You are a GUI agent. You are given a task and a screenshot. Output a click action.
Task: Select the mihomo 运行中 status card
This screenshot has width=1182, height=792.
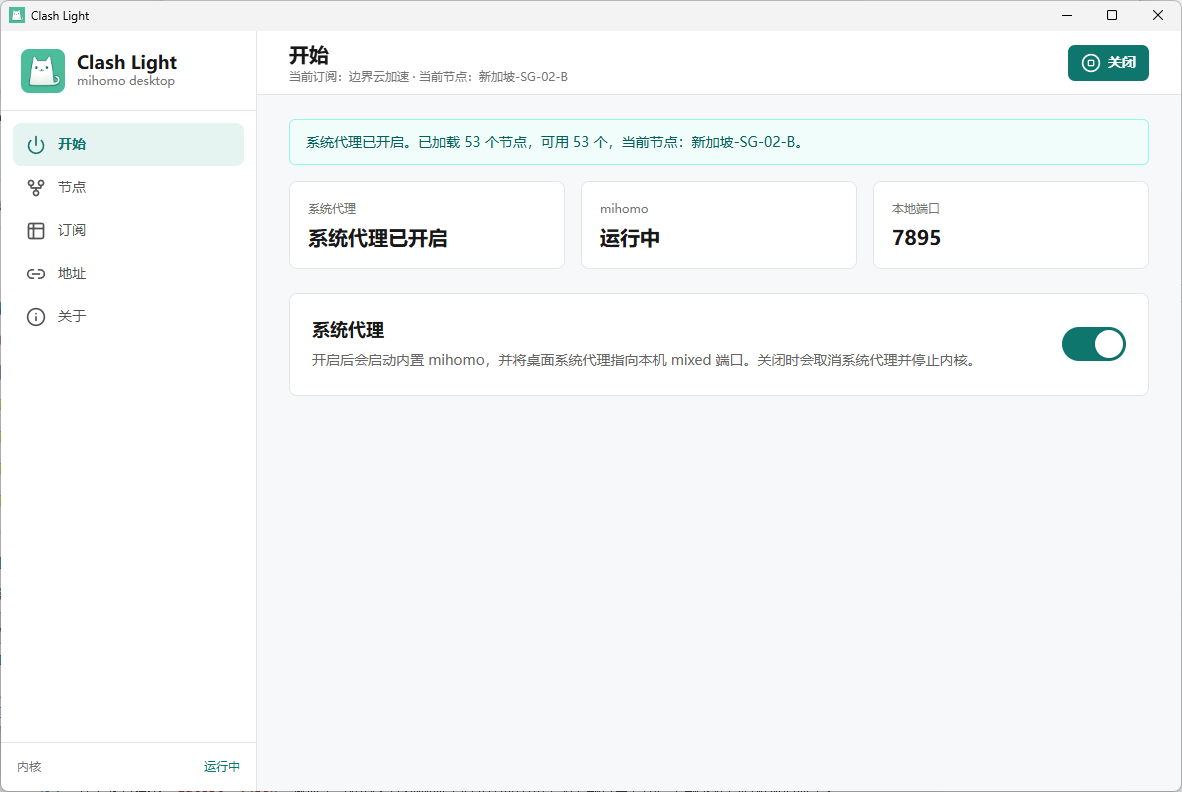[718, 225]
